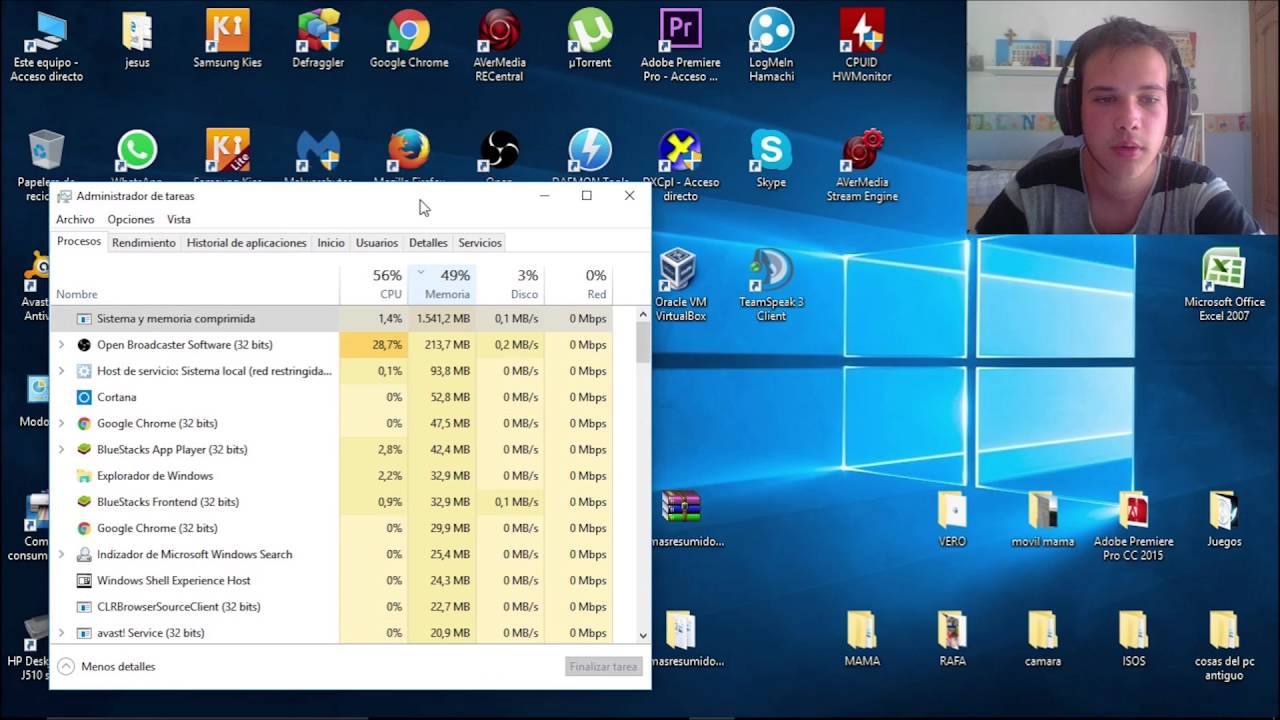Open the jesus user folder
Viewport: 1280px width, 720px height.
[137, 40]
